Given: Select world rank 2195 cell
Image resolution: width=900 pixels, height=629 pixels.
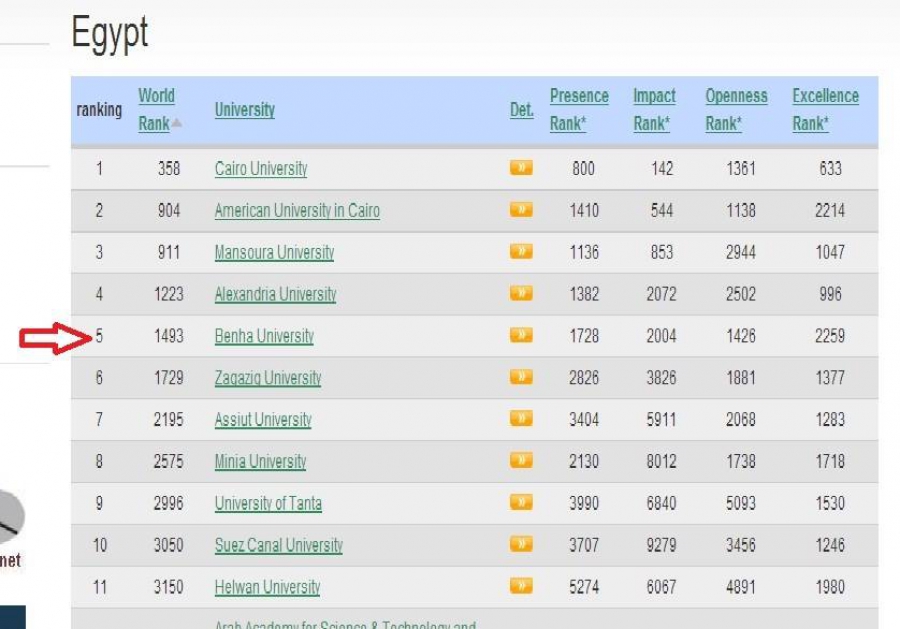Looking at the screenshot, I should coord(169,420).
